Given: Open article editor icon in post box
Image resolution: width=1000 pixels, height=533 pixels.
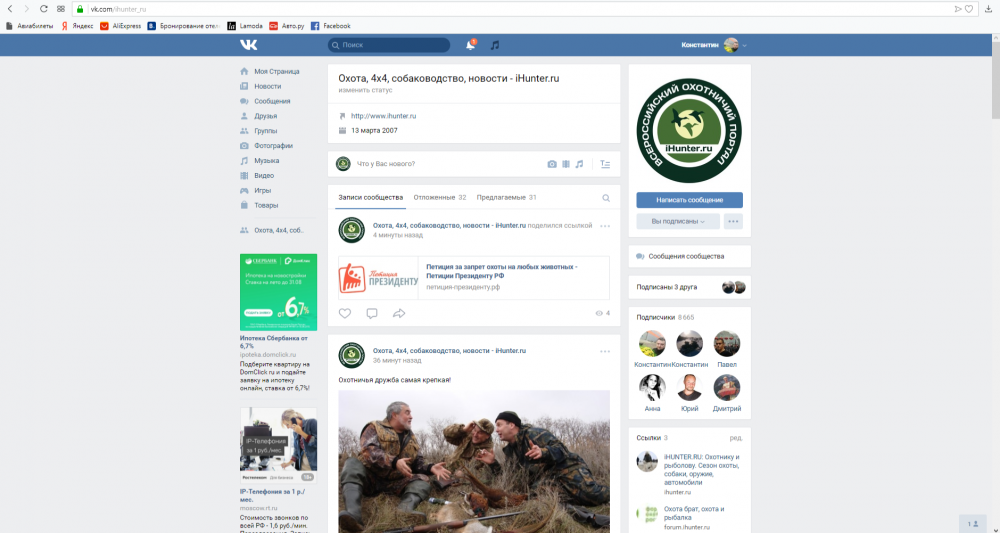Looking at the screenshot, I should tap(605, 164).
